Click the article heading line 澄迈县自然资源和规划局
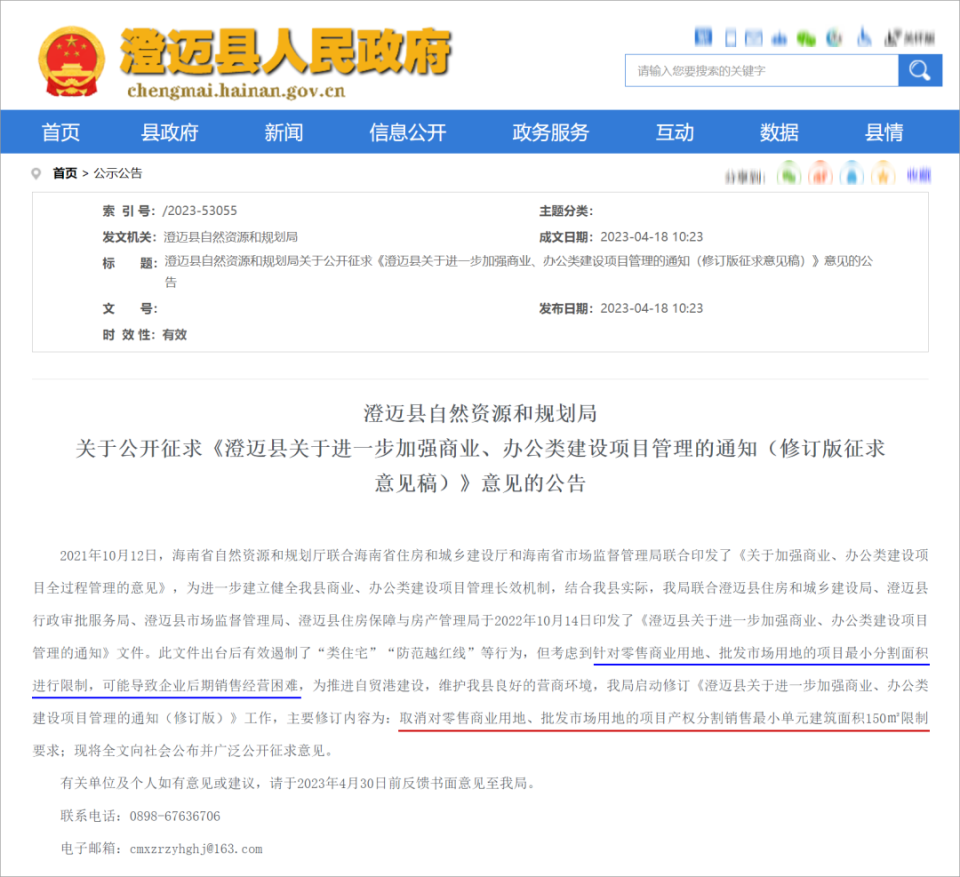 pyautogui.click(x=480, y=414)
